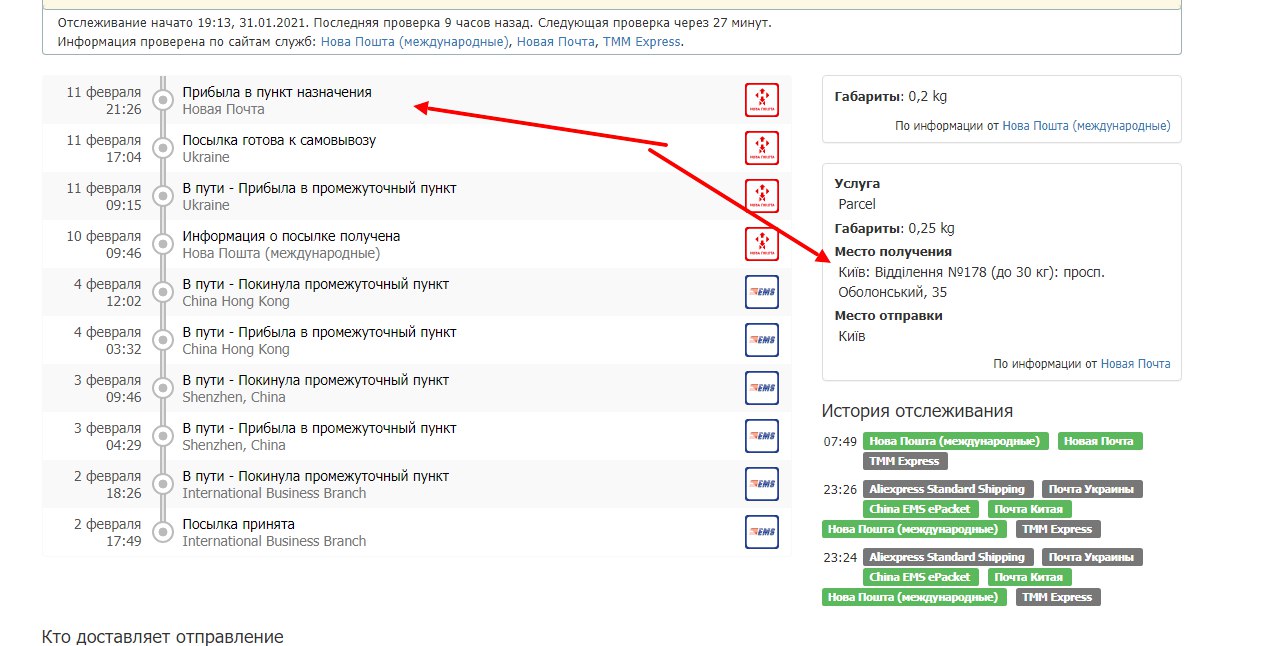1271x646 pixels.
Task: Open 'TMM Express' link in top info box
Action: coord(641,42)
